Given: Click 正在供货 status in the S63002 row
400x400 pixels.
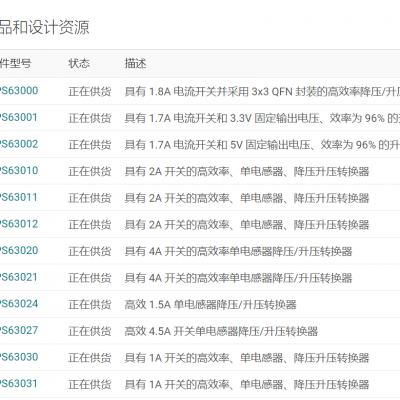Looking at the screenshot, I should pos(90,145).
